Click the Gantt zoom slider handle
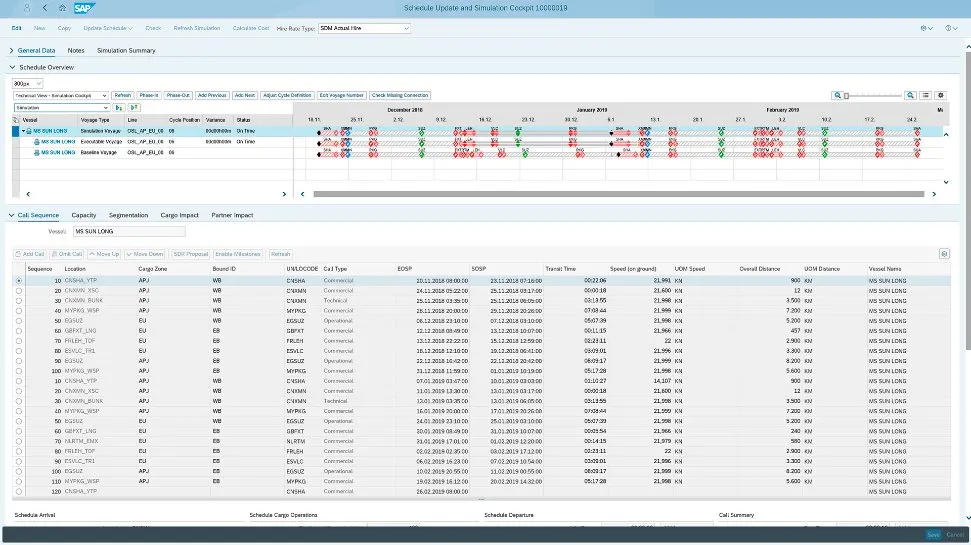Viewport: 971px width, 545px height. [x=847, y=95]
